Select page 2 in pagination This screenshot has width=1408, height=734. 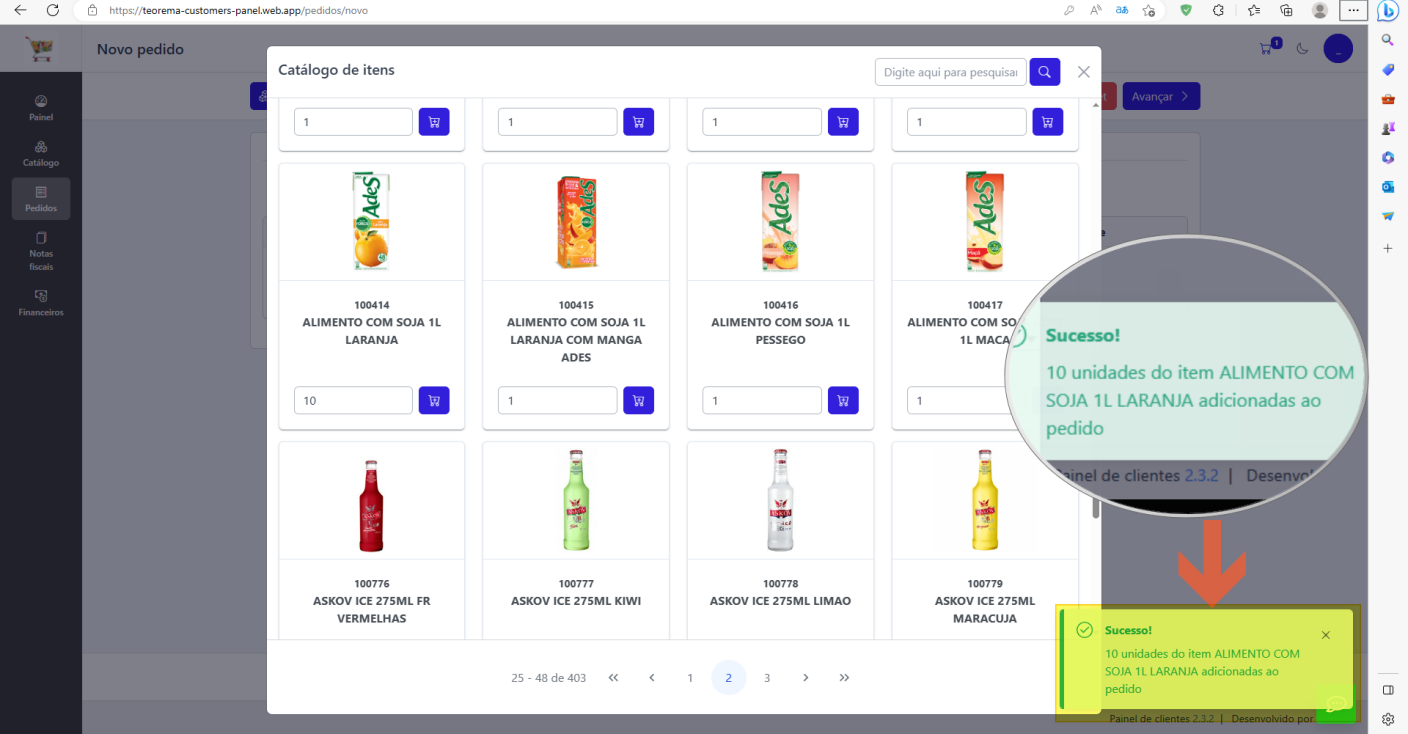click(x=729, y=677)
